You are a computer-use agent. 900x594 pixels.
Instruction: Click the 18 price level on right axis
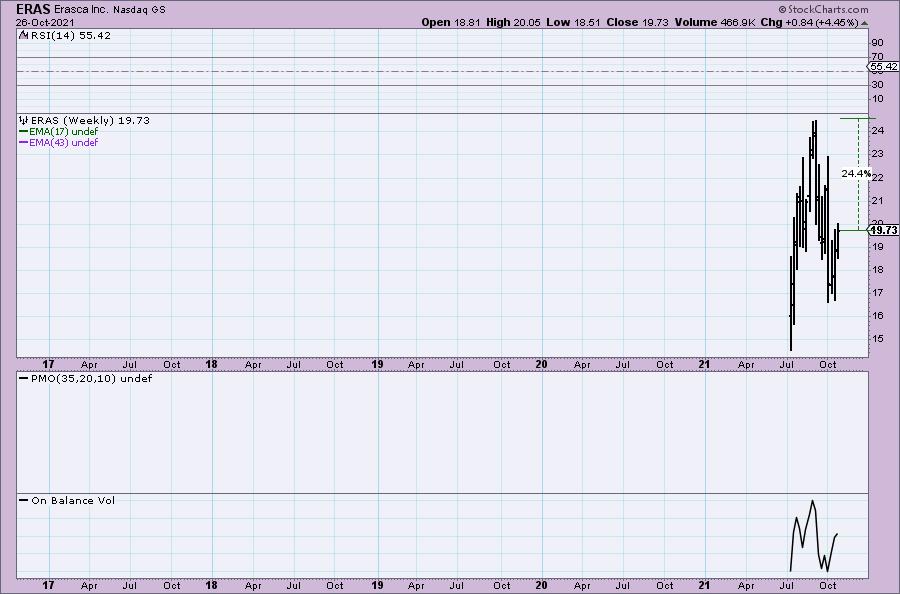[x=877, y=270]
